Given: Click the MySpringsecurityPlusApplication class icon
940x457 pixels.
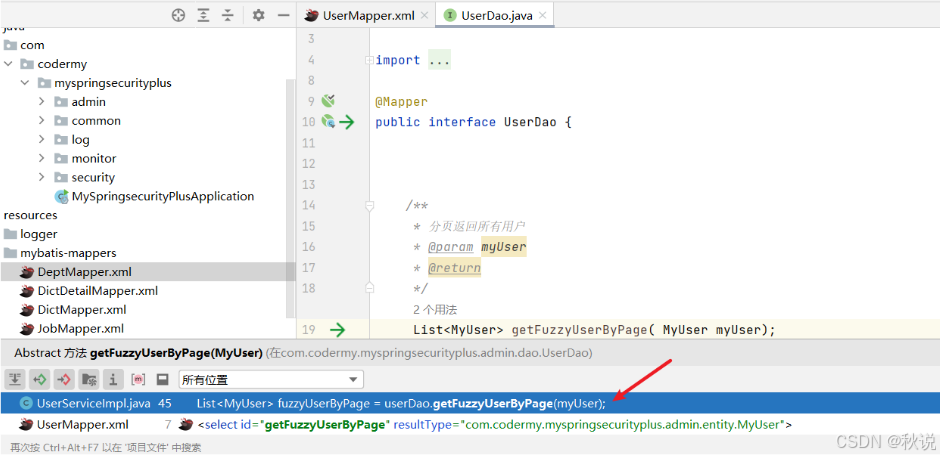Looking at the screenshot, I should pyautogui.click(x=61, y=196).
